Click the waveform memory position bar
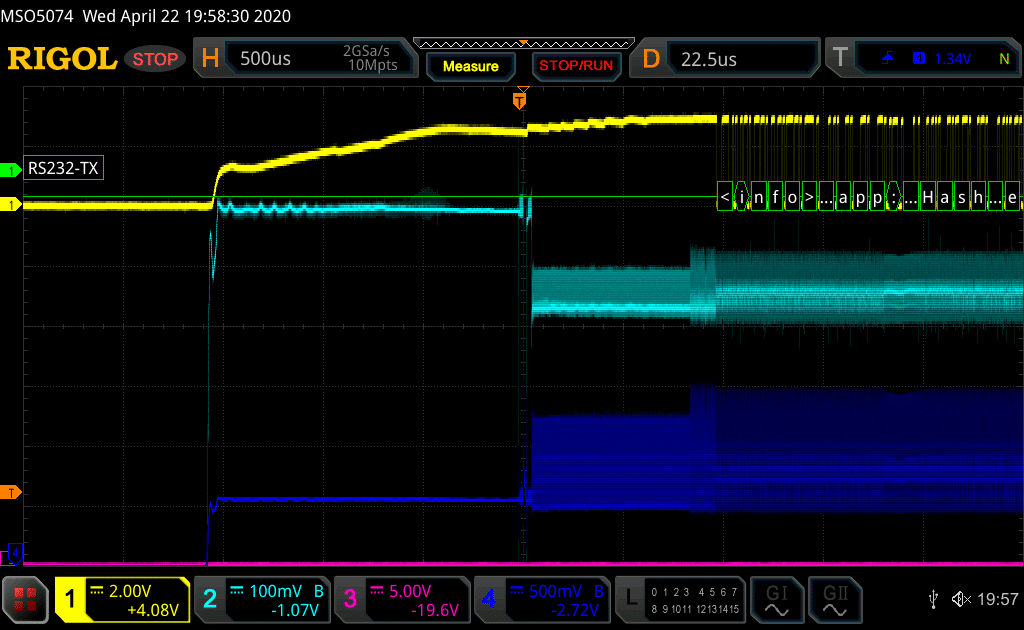1024x630 pixels. click(523, 44)
